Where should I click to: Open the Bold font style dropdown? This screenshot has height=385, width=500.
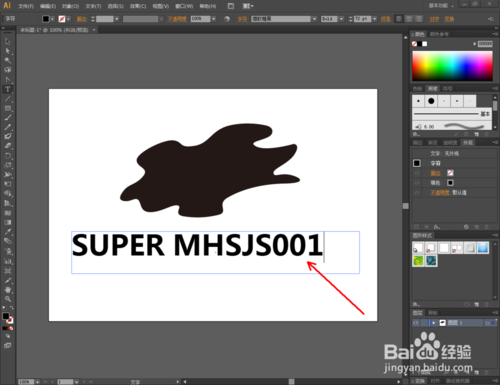[x=341, y=19]
